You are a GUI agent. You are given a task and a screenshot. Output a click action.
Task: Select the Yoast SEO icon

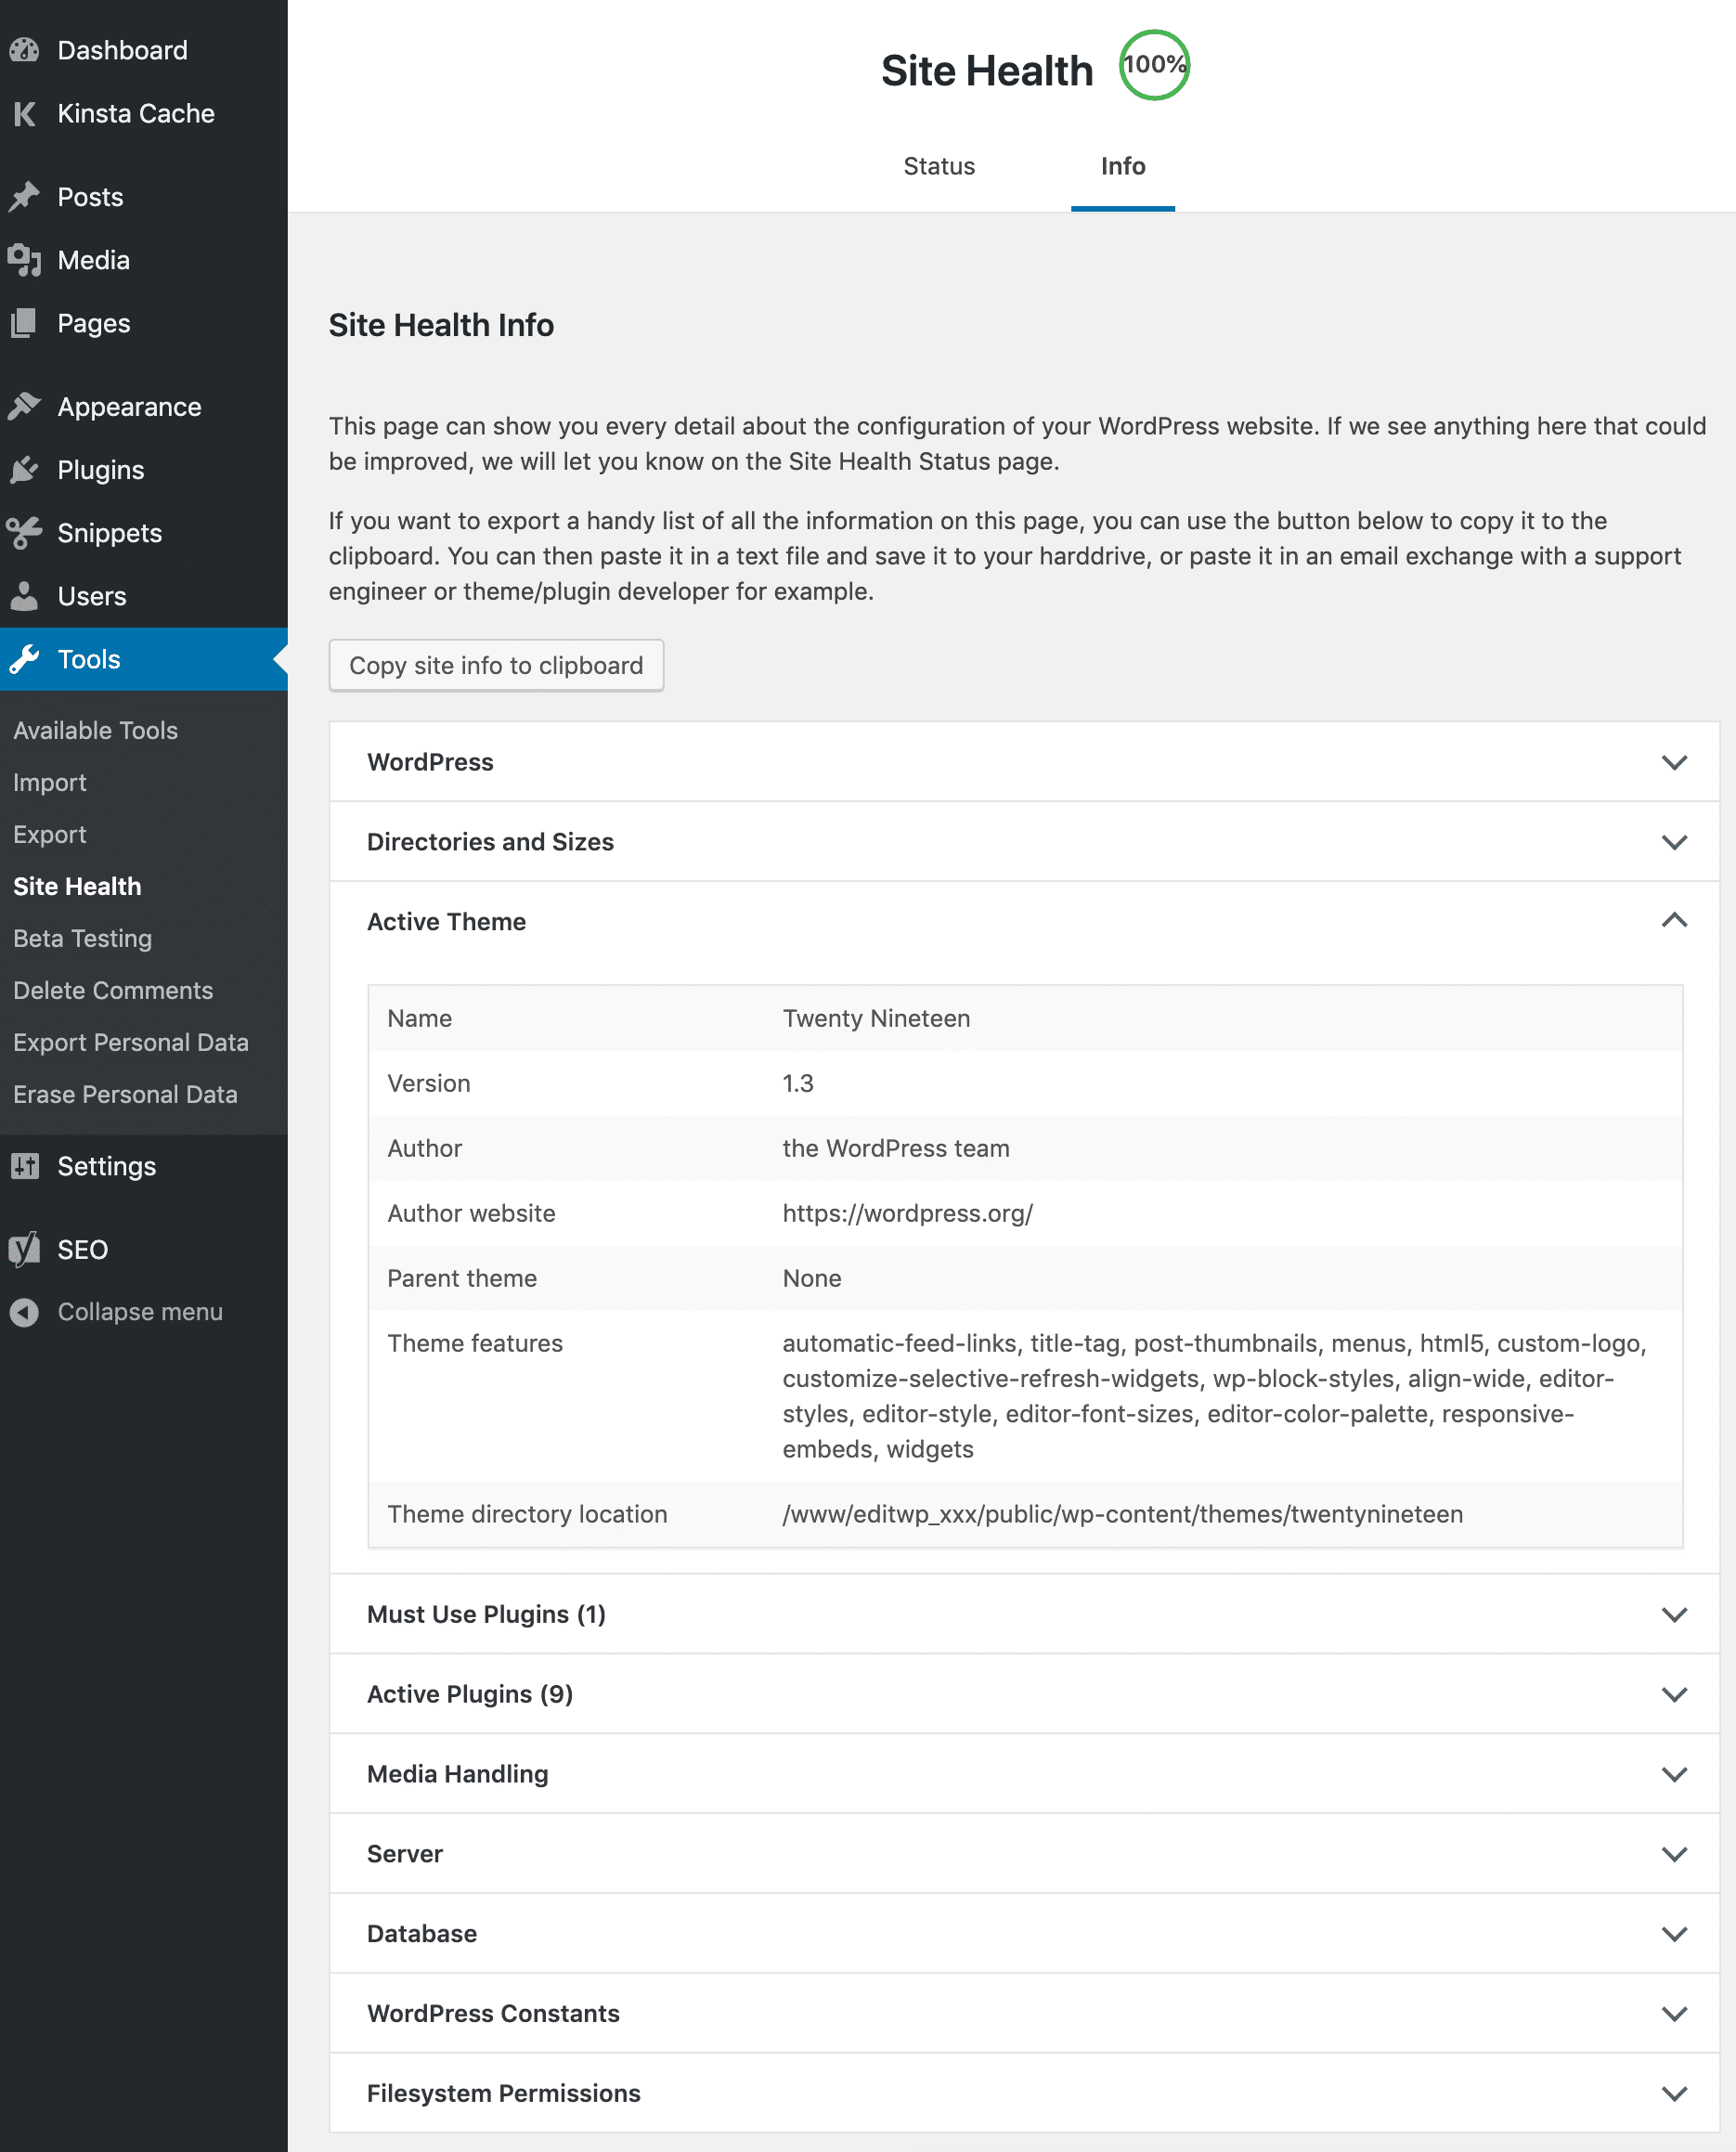(x=25, y=1249)
